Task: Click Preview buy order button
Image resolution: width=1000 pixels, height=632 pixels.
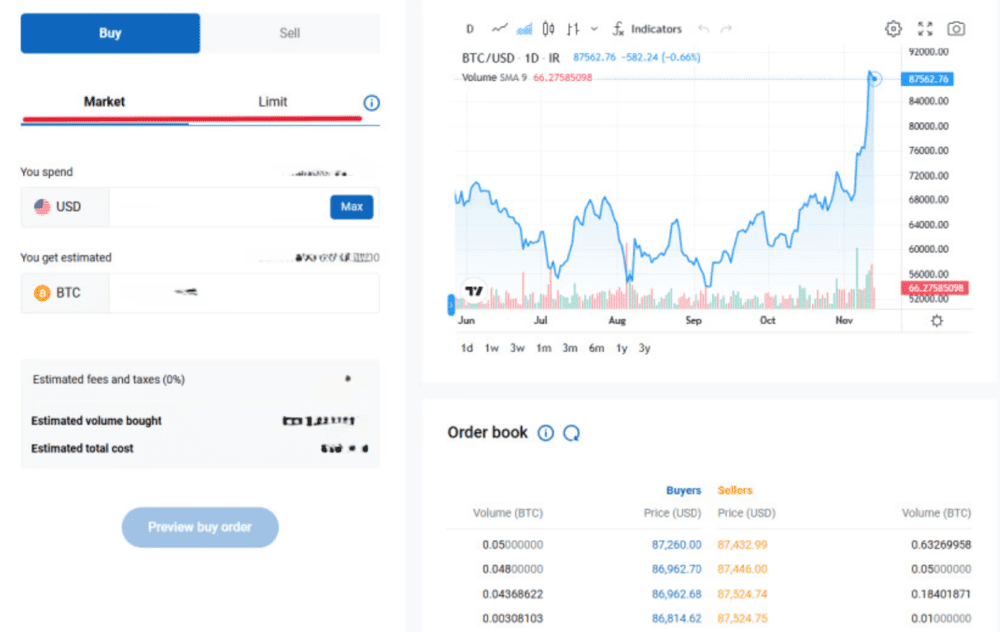Action: click(x=200, y=527)
